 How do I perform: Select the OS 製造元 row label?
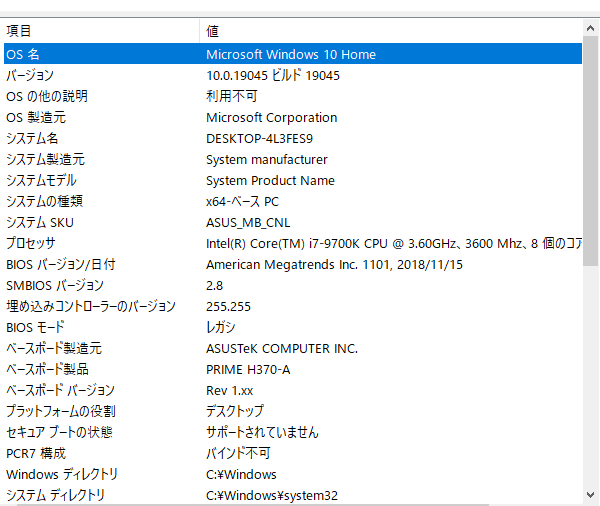36,118
